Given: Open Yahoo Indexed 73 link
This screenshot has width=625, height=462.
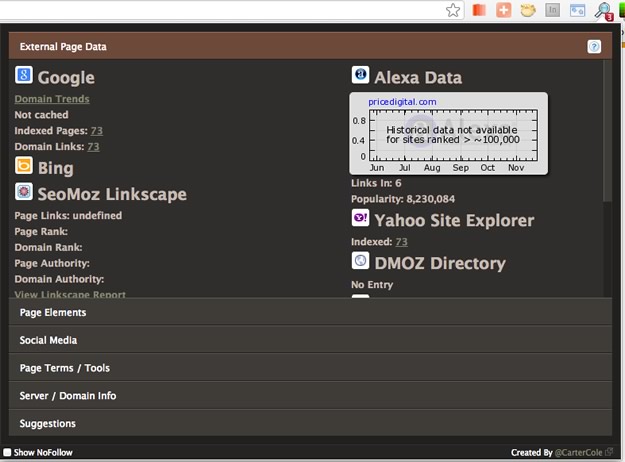Looking at the screenshot, I should [401, 242].
